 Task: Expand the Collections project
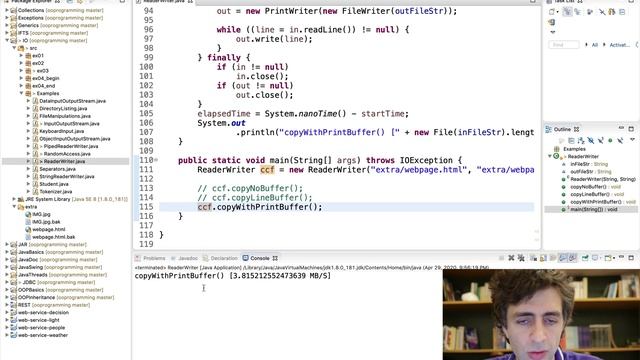[x=7, y=10]
